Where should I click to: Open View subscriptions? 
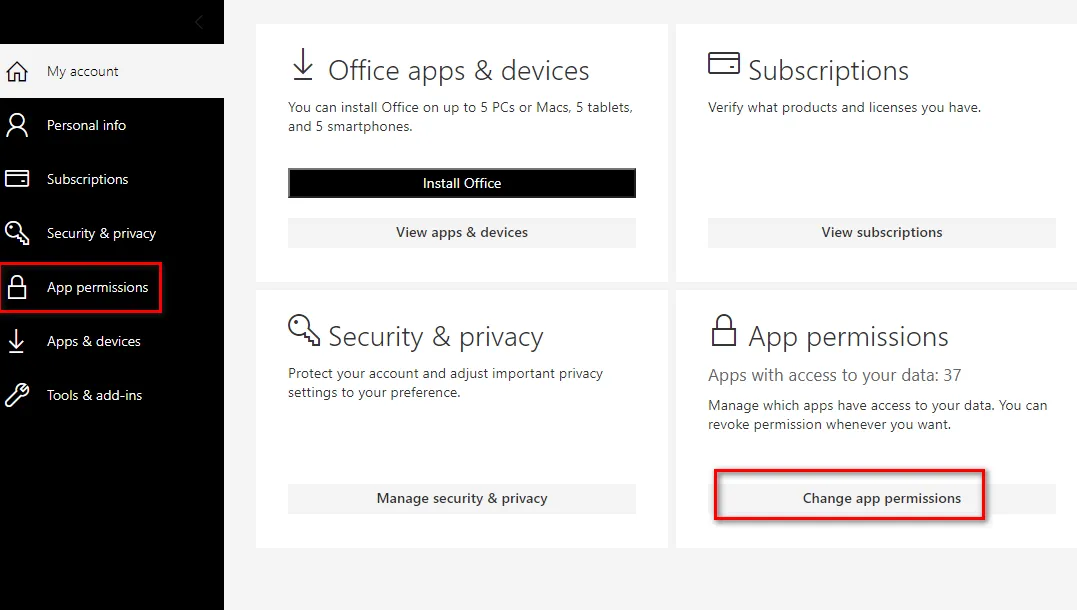(881, 233)
